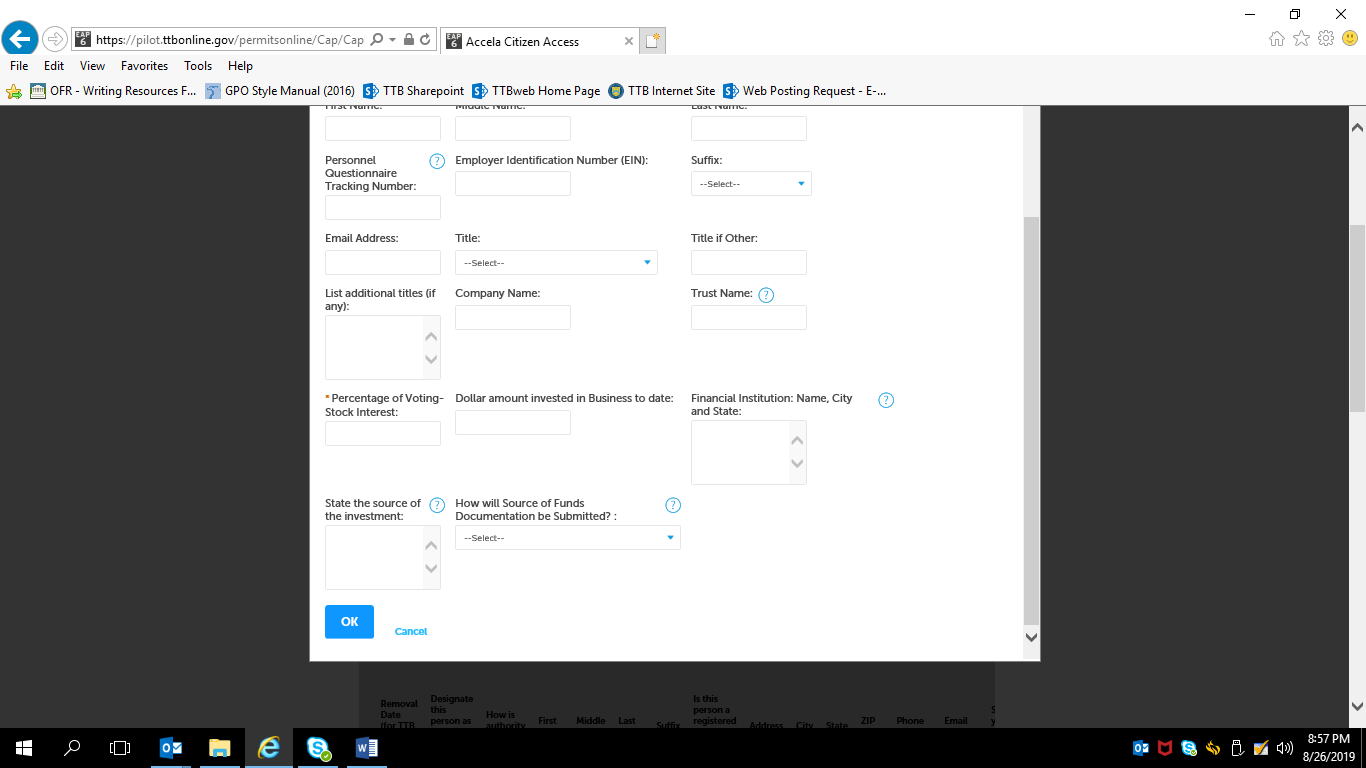Open Web Posting Request favorite
This screenshot has height=768, width=1366.
point(805,91)
